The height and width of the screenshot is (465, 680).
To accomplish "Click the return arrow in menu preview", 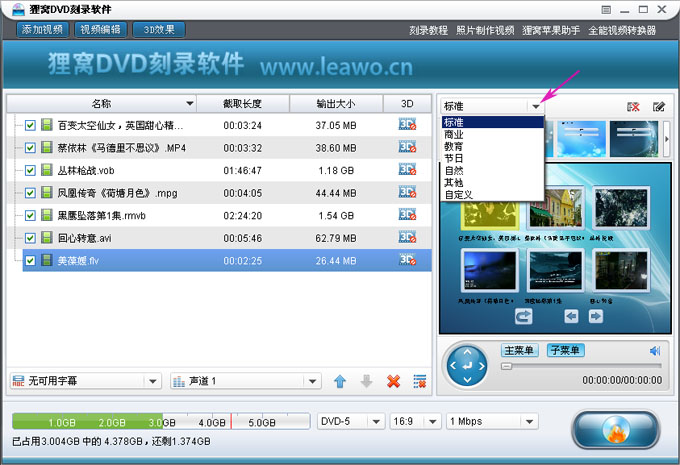I will 523,316.
